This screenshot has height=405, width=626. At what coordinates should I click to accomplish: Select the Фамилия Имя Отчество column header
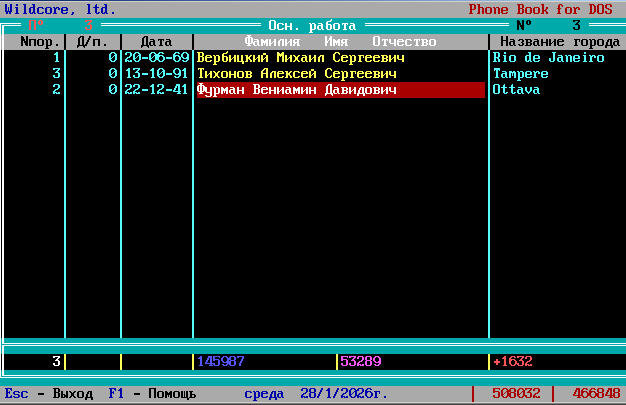[x=340, y=42]
